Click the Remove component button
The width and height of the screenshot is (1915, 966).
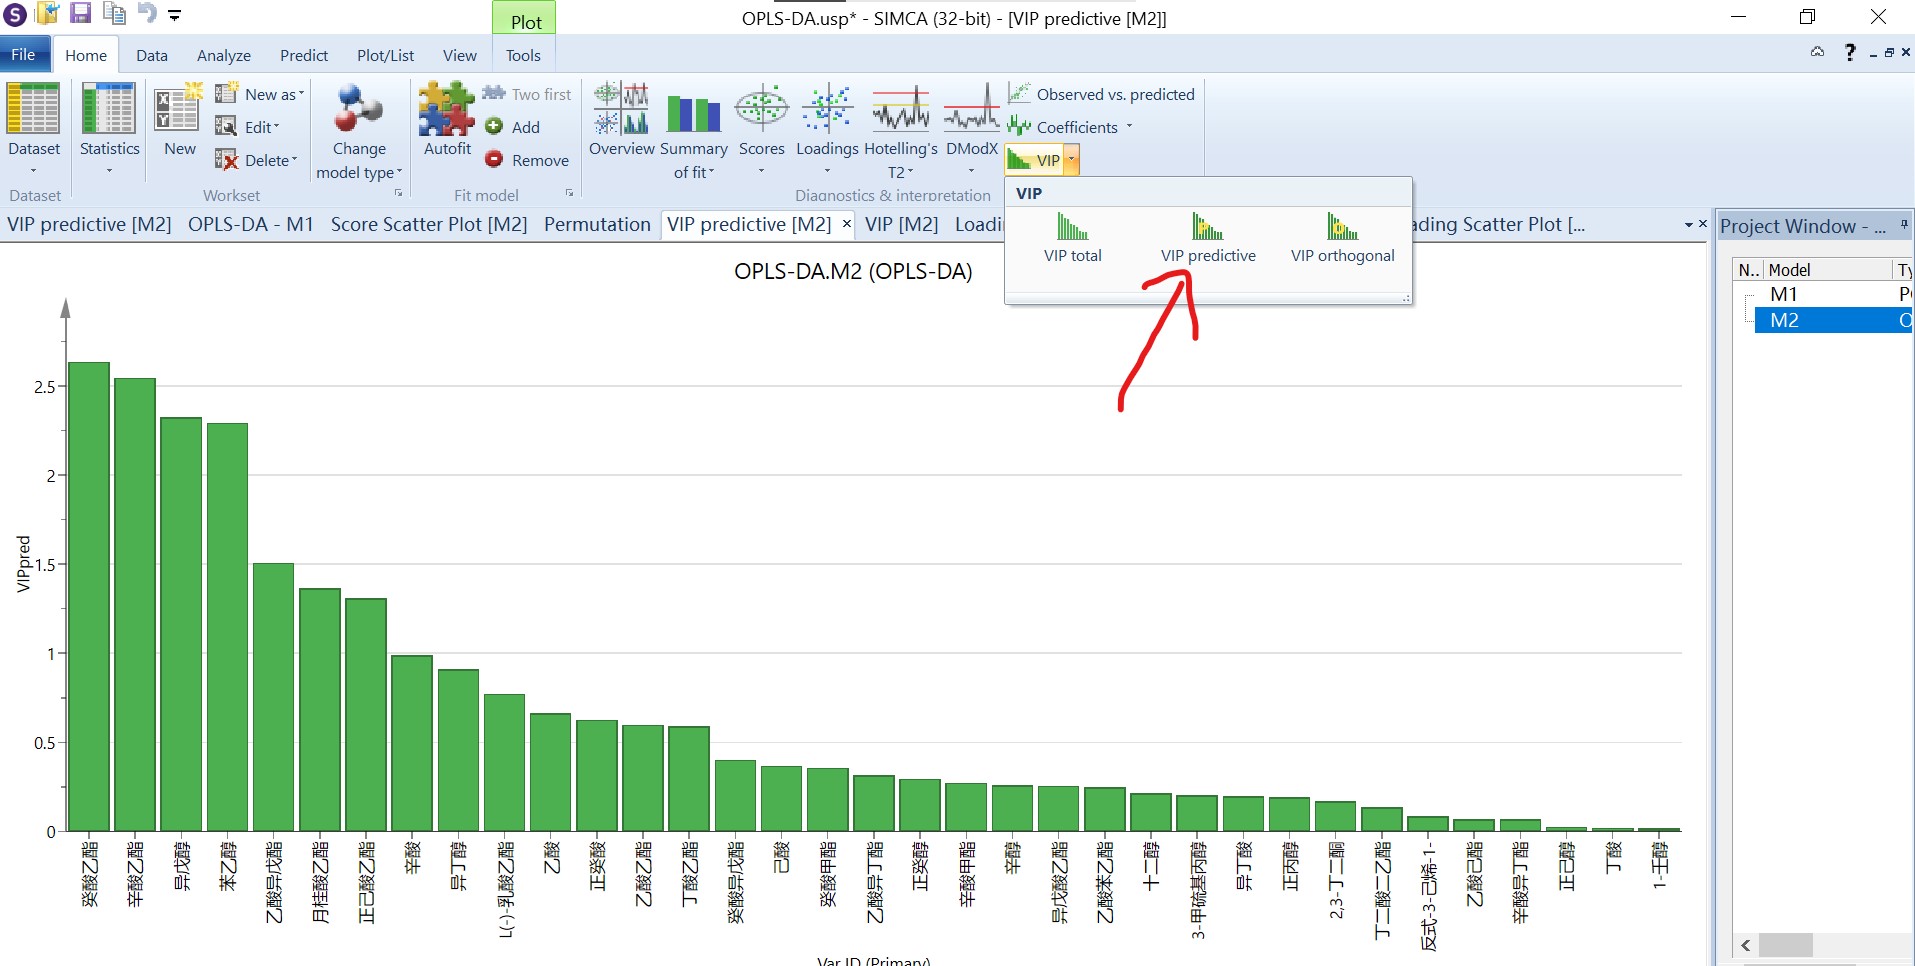click(527, 160)
